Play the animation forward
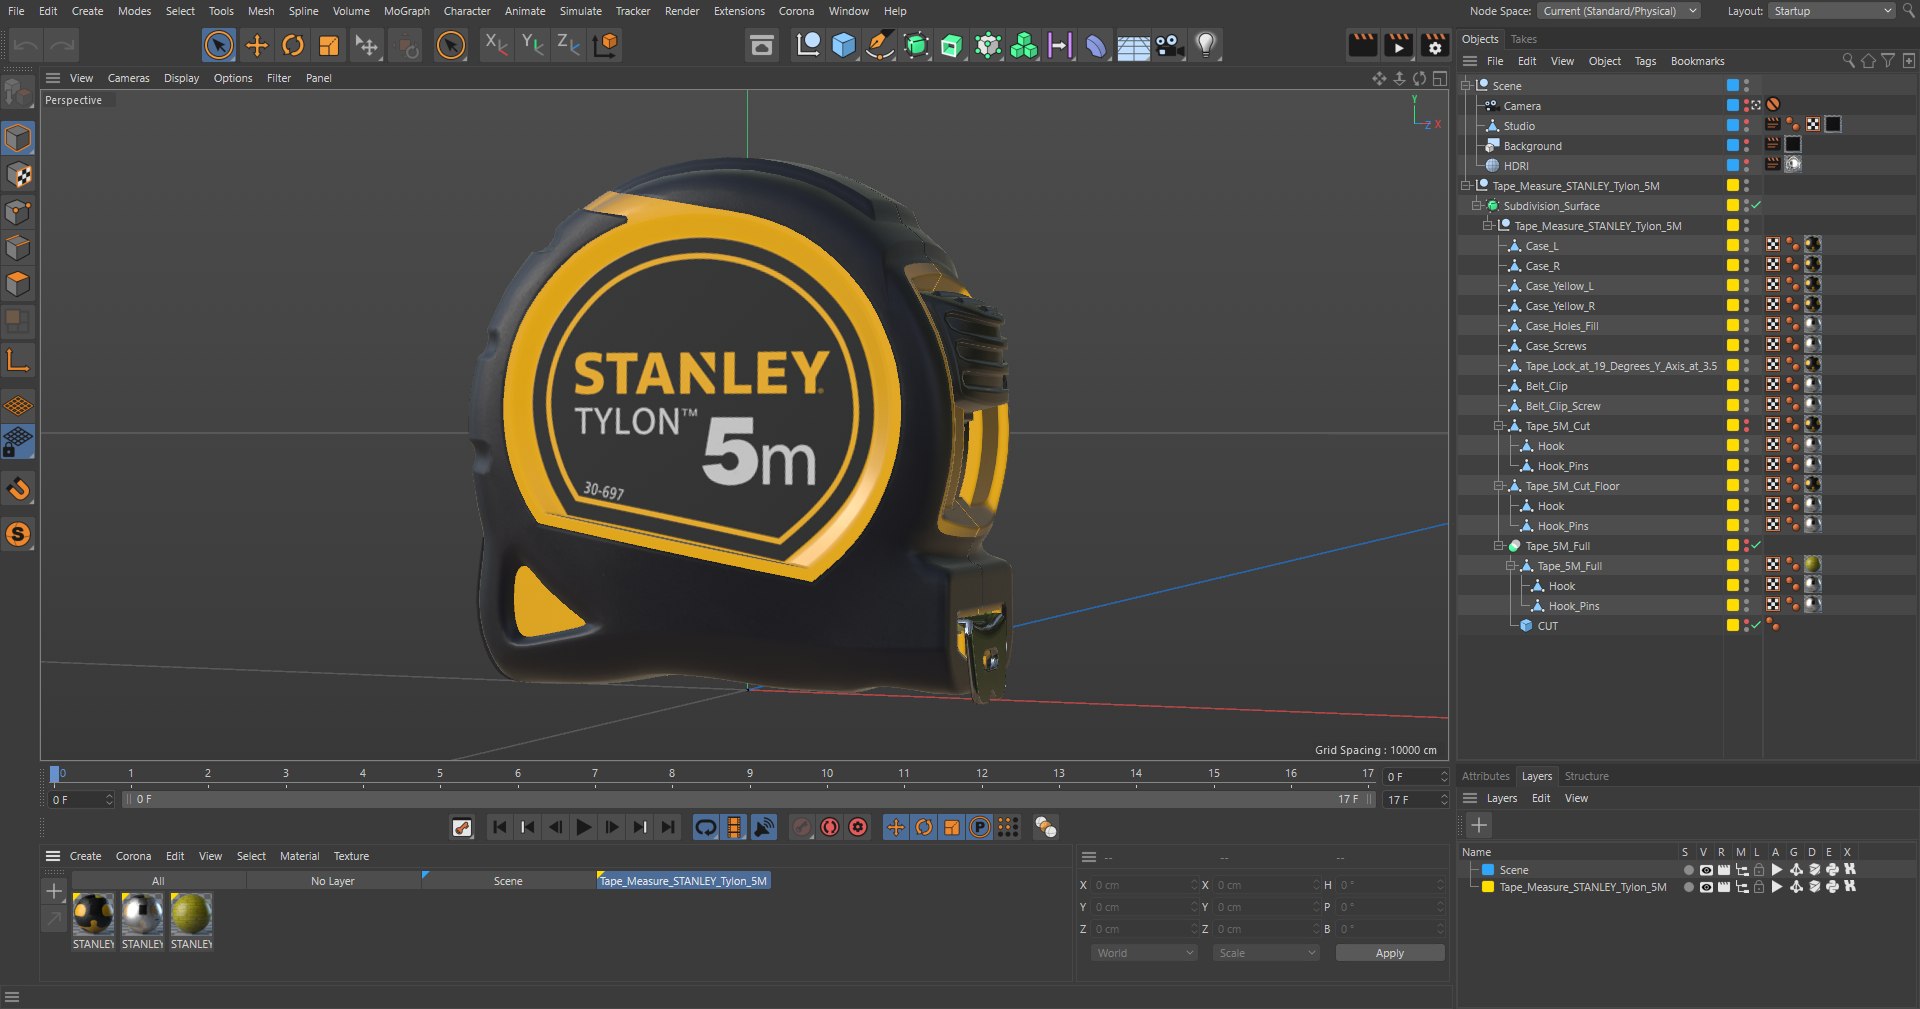The image size is (1920, 1009). coord(584,827)
